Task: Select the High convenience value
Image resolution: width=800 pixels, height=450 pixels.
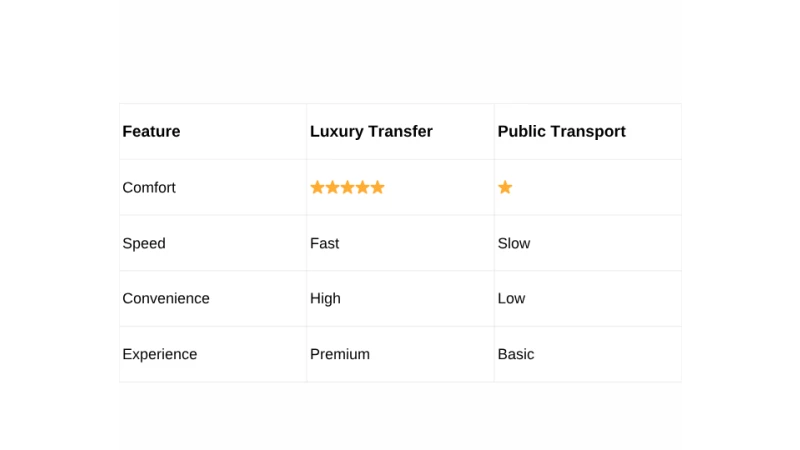Action: (x=325, y=298)
